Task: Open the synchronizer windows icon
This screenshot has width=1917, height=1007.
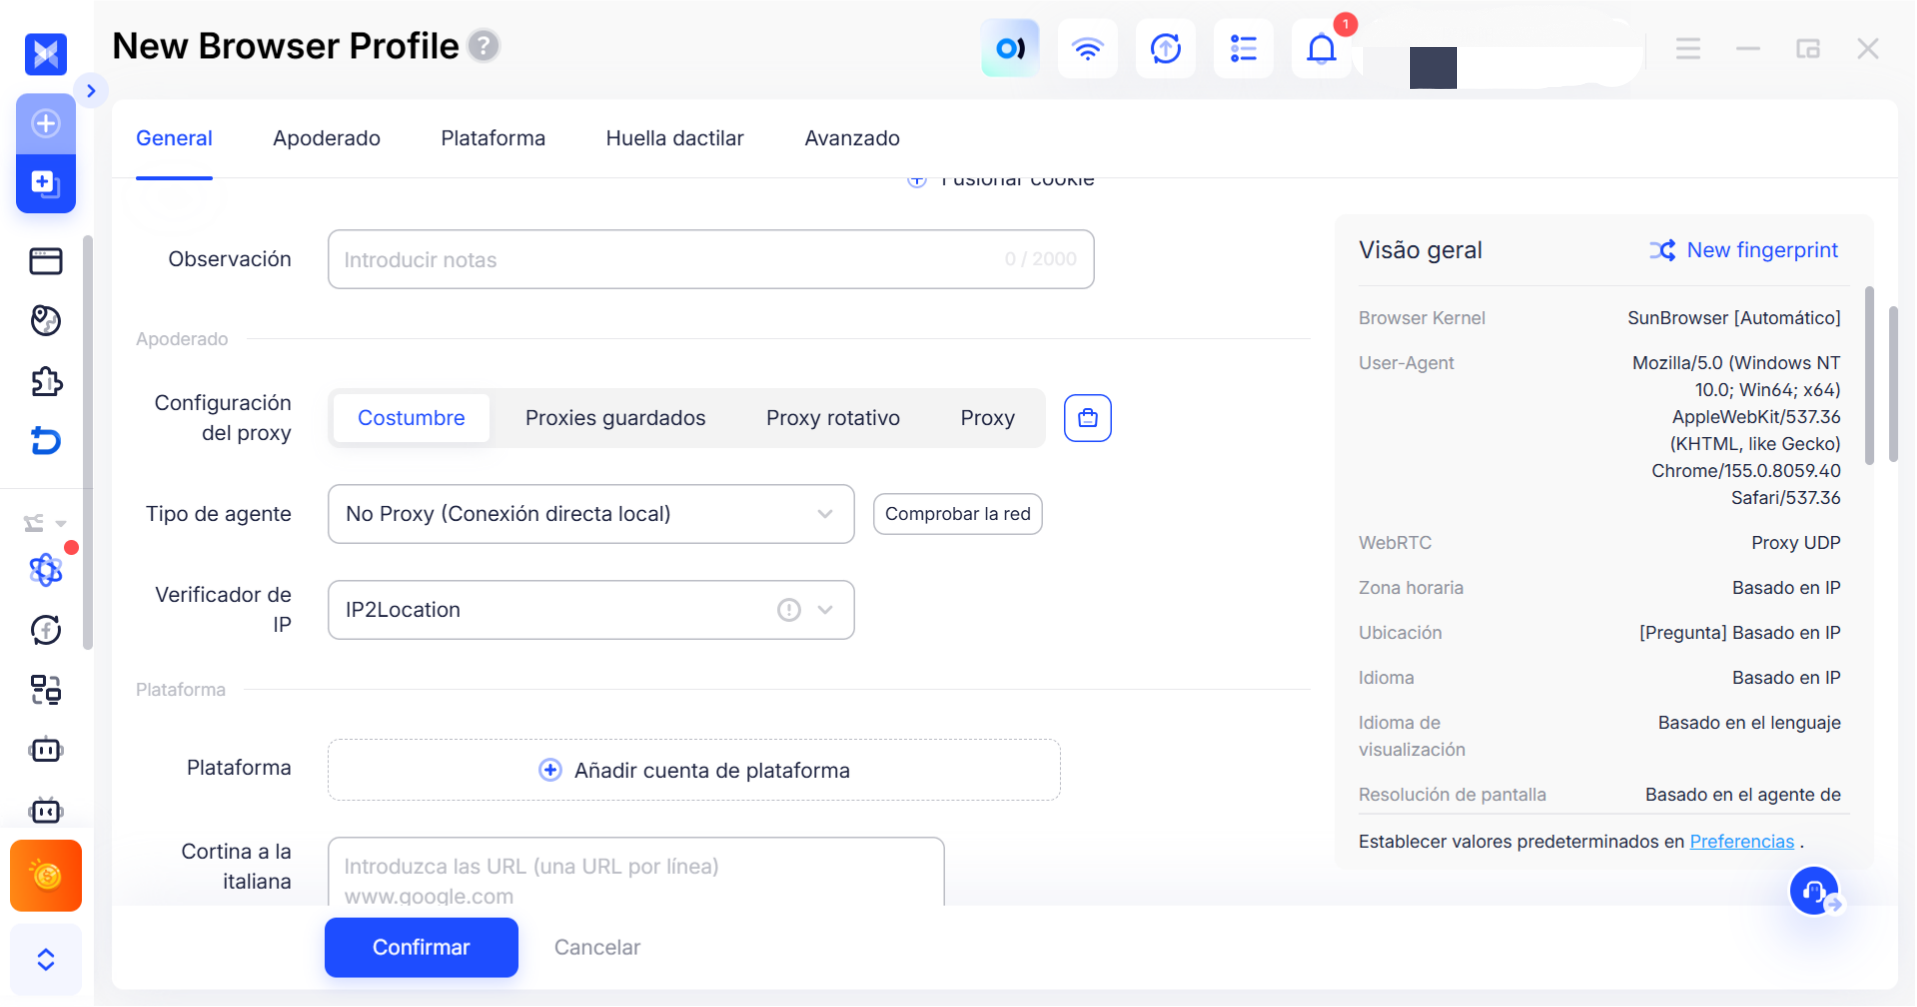Action: click(46, 690)
